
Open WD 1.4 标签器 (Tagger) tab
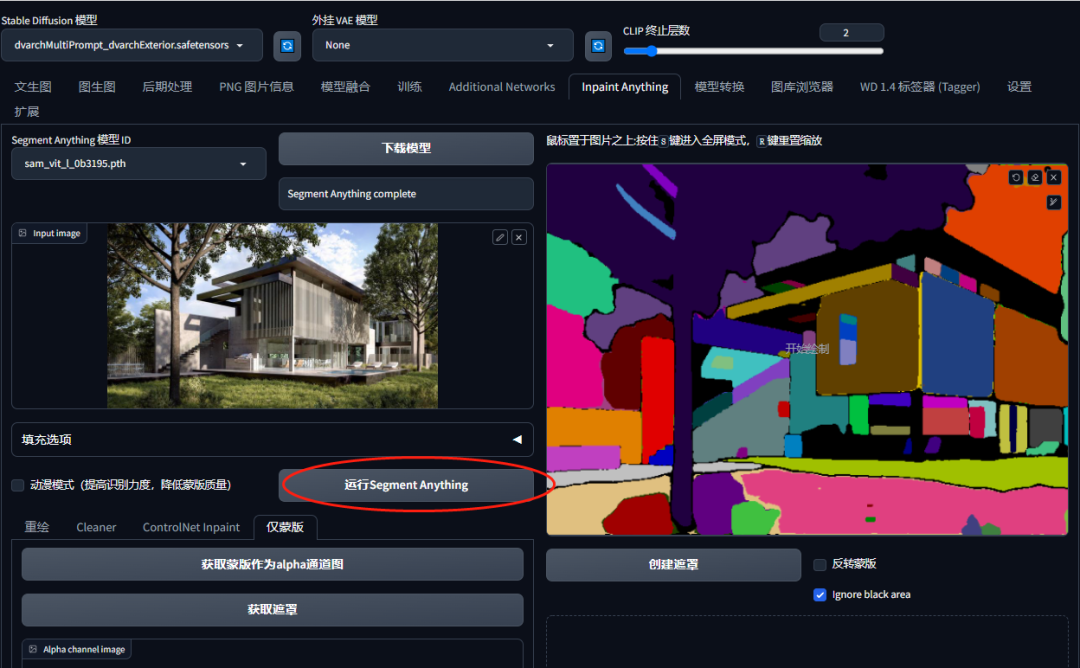[x=920, y=87]
